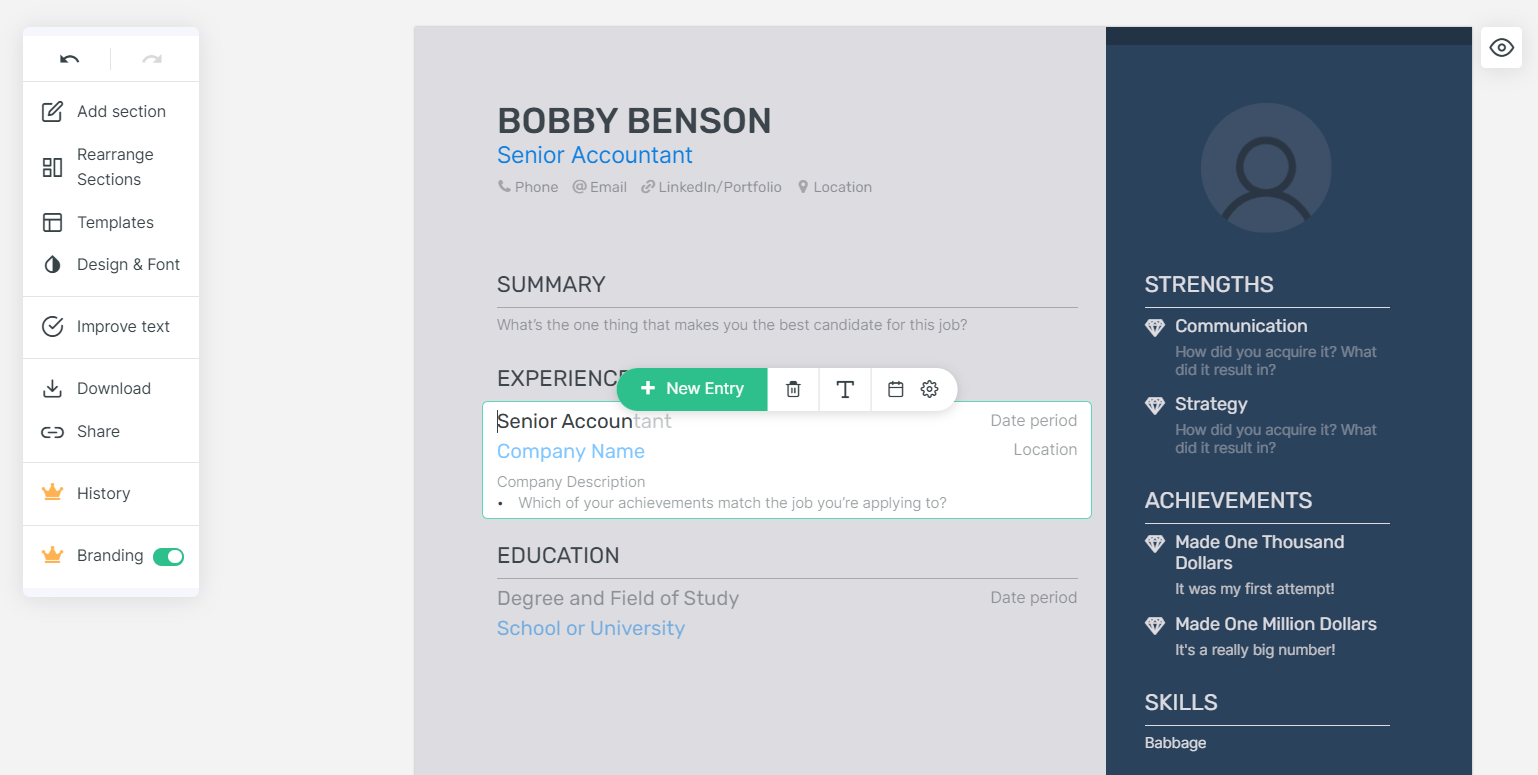Click Download in the sidebar
The width and height of the screenshot is (1538, 775).
click(x=104, y=388)
